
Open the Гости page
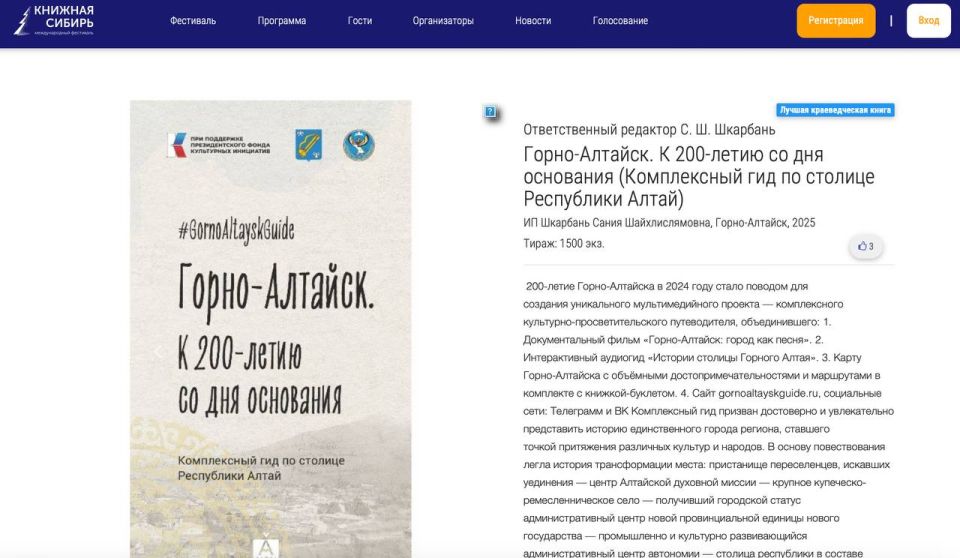(x=360, y=21)
